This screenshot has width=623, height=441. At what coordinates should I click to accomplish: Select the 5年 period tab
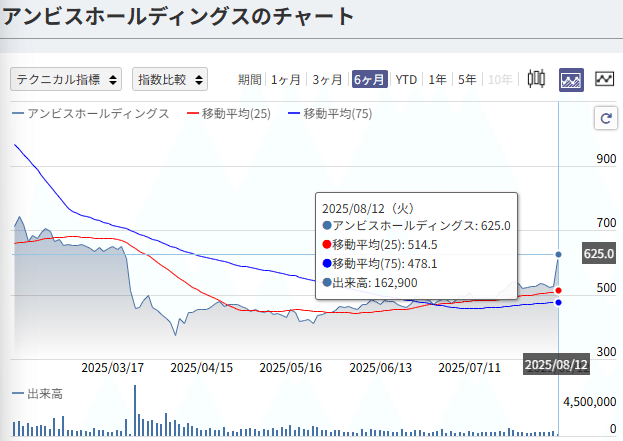[467, 79]
